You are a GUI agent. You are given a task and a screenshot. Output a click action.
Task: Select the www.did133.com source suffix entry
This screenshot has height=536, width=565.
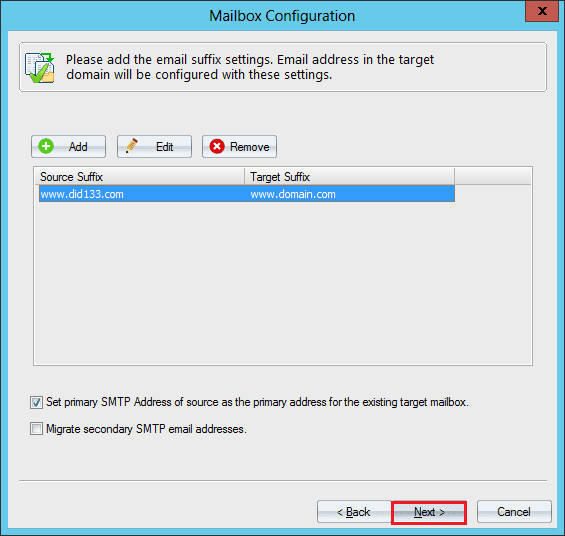tap(82, 195)
